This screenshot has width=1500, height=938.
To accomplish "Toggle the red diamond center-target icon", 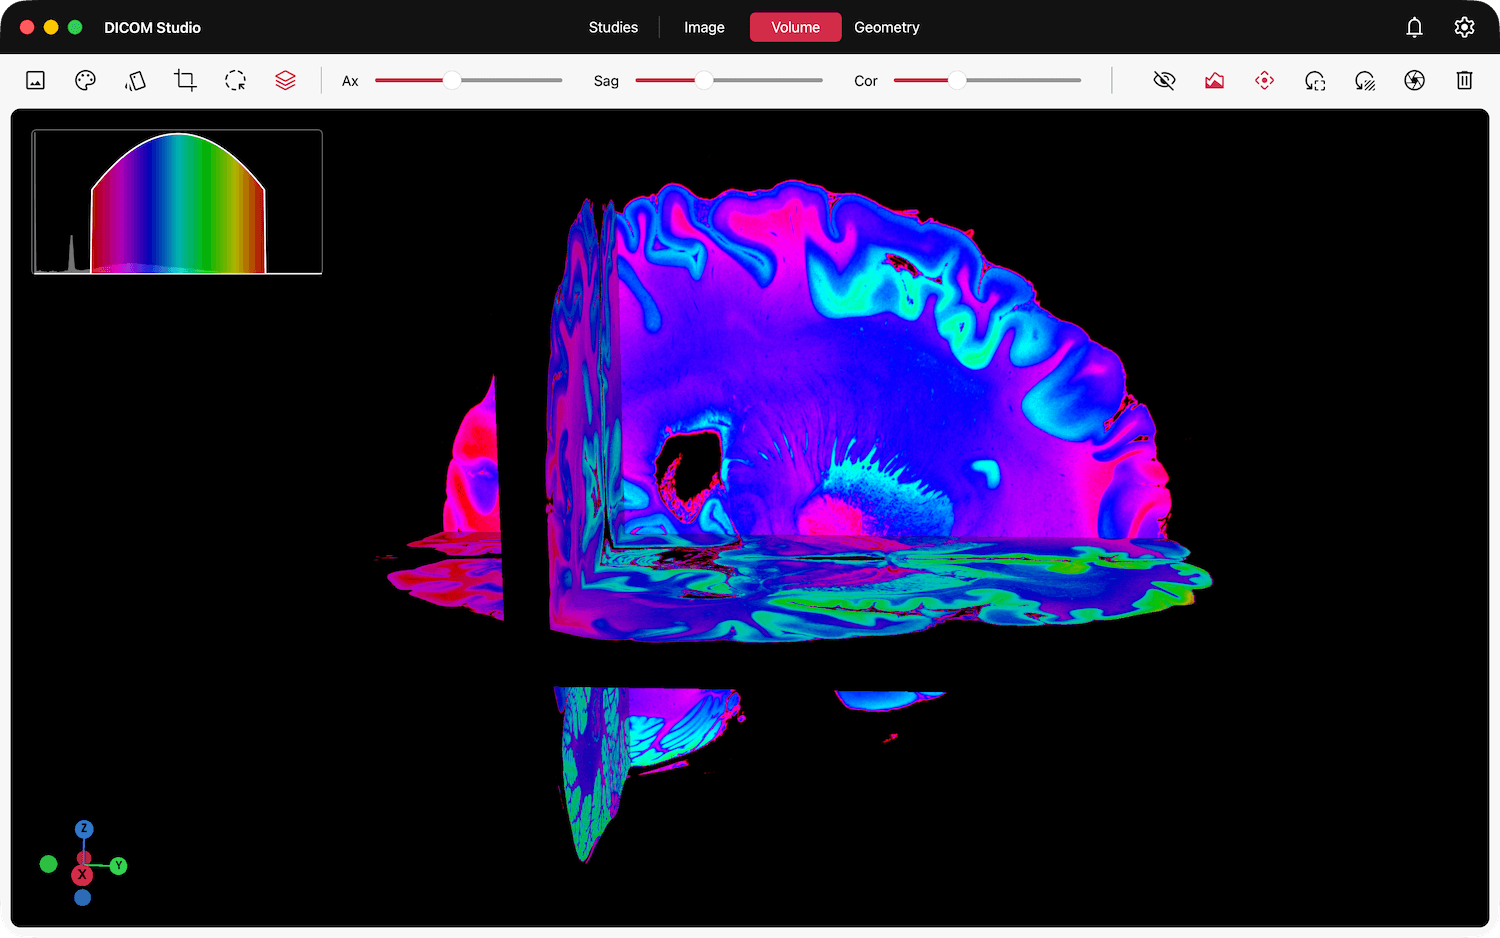I will point(1264,81).
